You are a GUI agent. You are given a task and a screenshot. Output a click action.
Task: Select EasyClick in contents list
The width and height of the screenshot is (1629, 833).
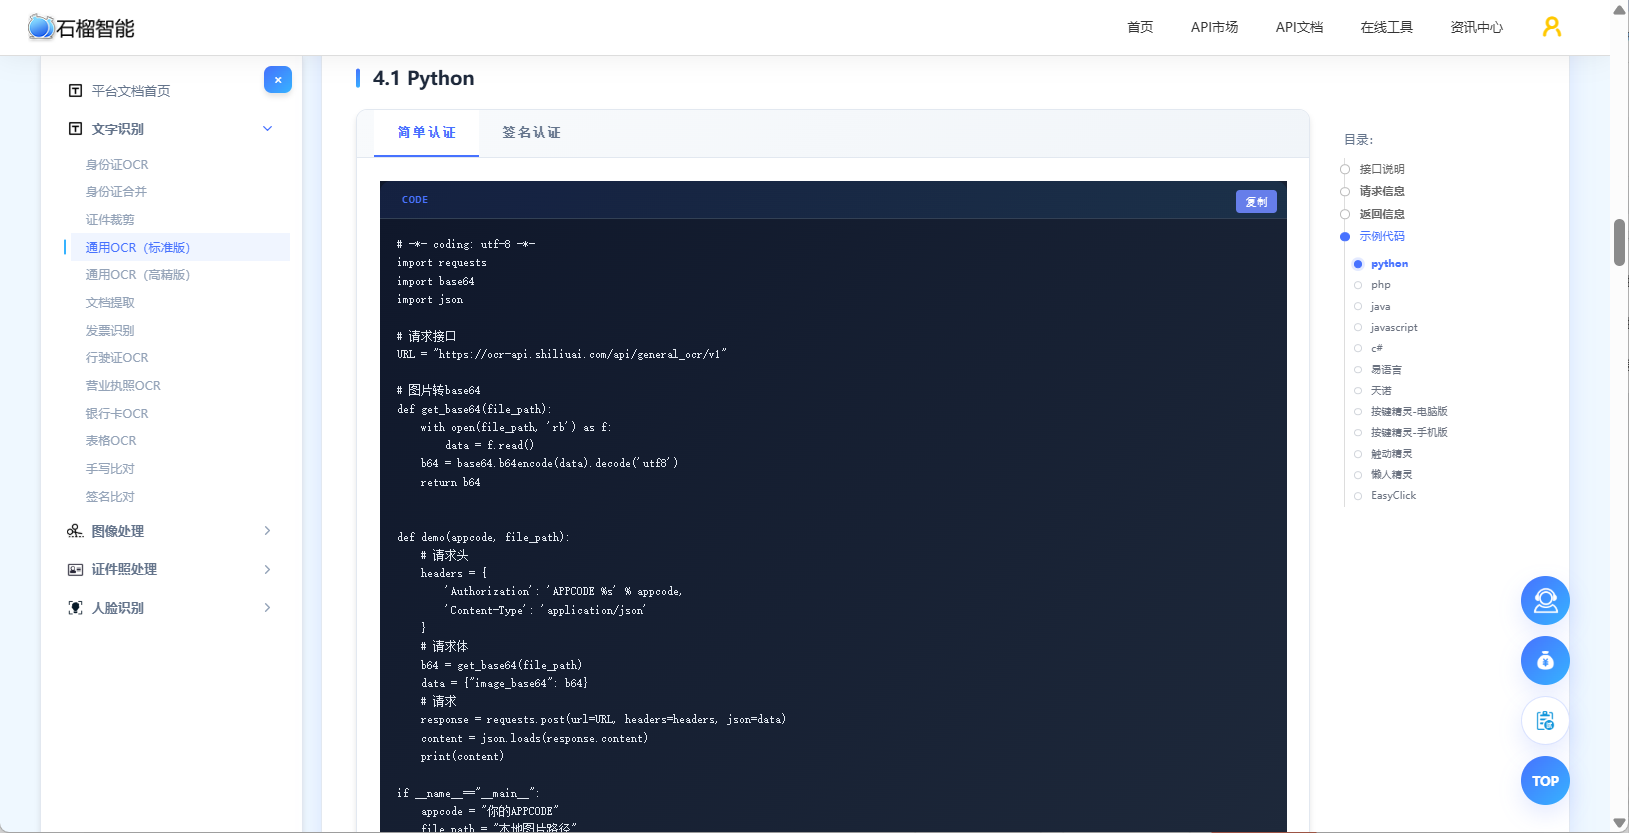click(1393, 496)
